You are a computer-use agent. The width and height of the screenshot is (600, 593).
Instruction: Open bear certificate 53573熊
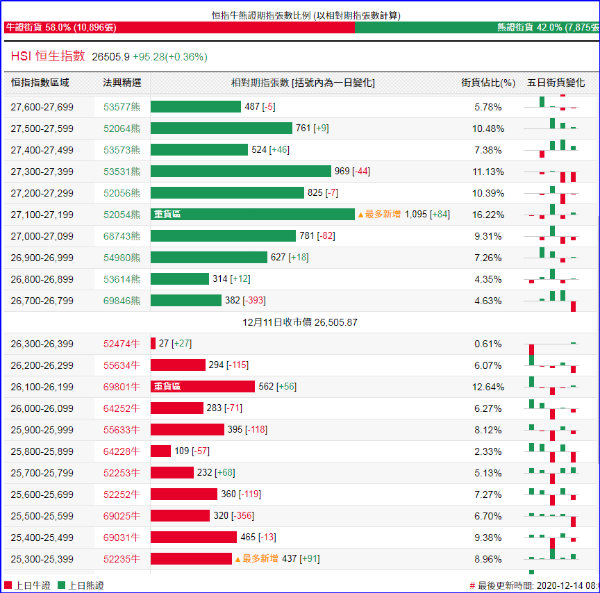click(122, 150)
